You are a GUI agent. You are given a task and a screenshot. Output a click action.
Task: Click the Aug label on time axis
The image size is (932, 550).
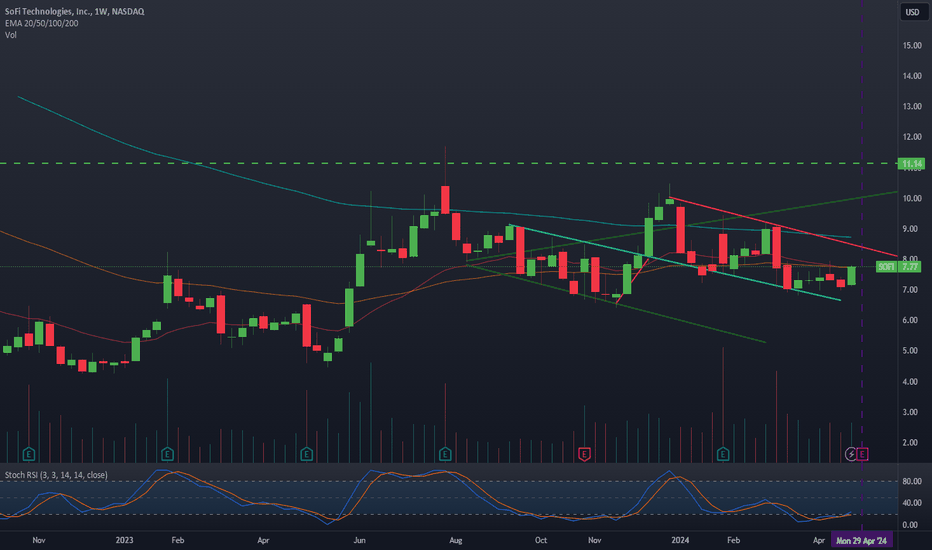[x=455, y=540]
